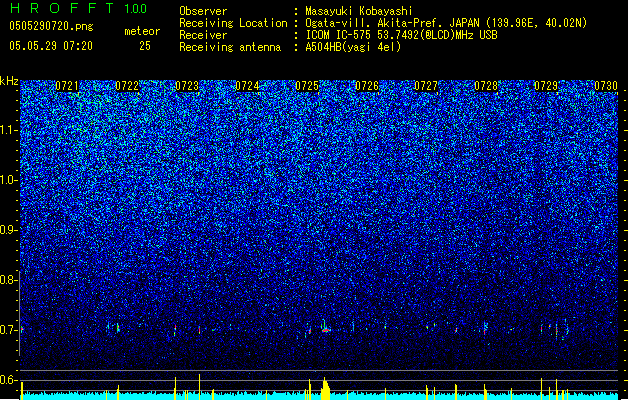
Task: Click the 0722 time marker
Action: (x=127, y=86)
